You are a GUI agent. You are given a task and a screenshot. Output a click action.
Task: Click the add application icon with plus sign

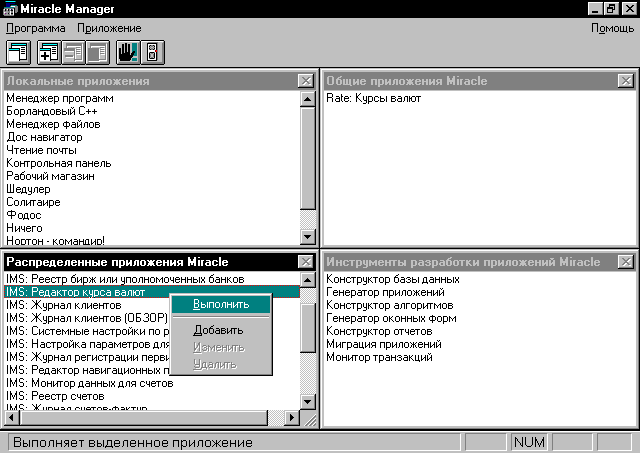[x=51, y=52]
